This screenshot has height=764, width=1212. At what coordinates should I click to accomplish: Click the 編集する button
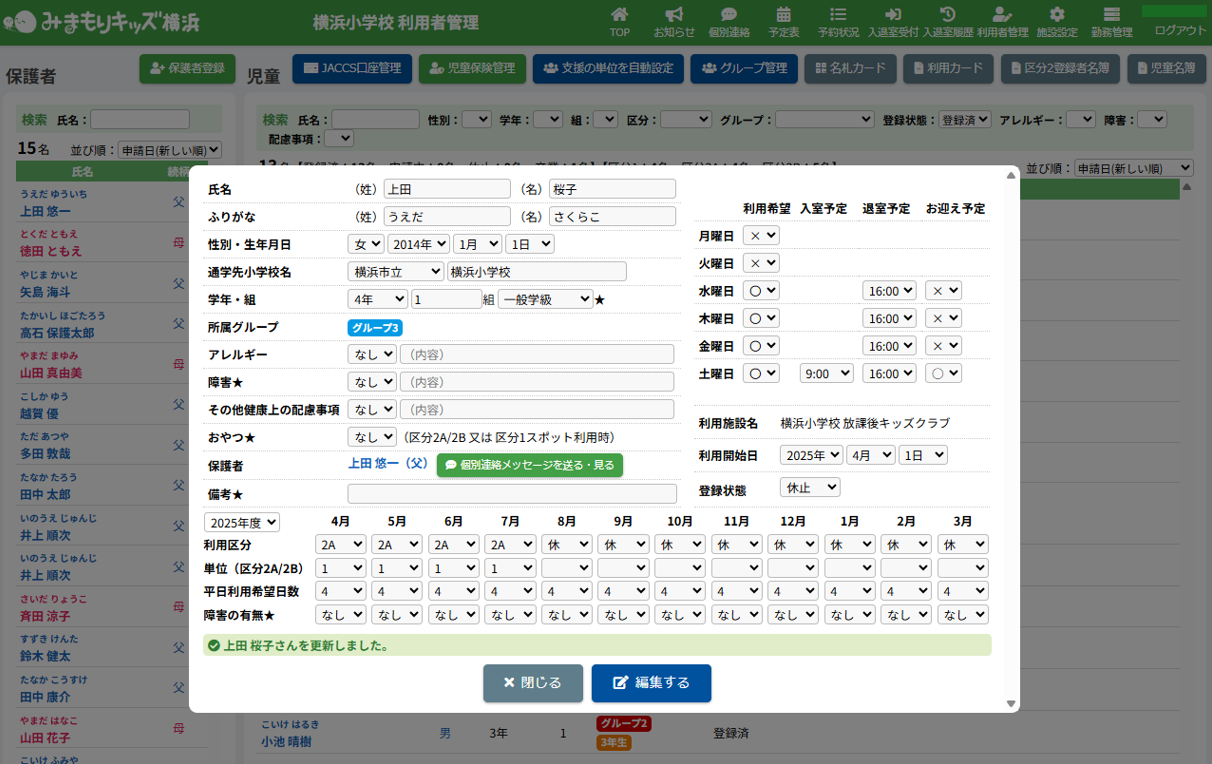coord(651,683)
